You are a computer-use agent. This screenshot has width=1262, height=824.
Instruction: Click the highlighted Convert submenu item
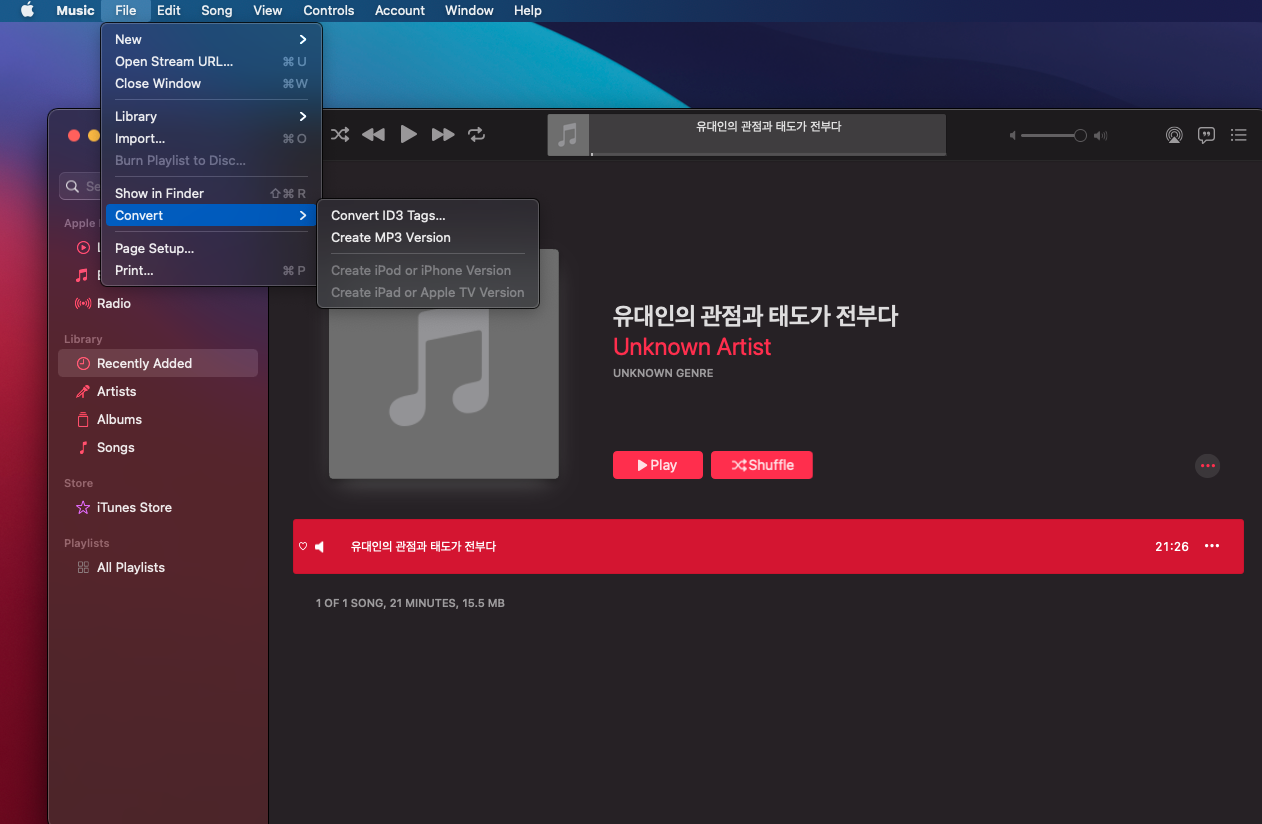point(211,215)
